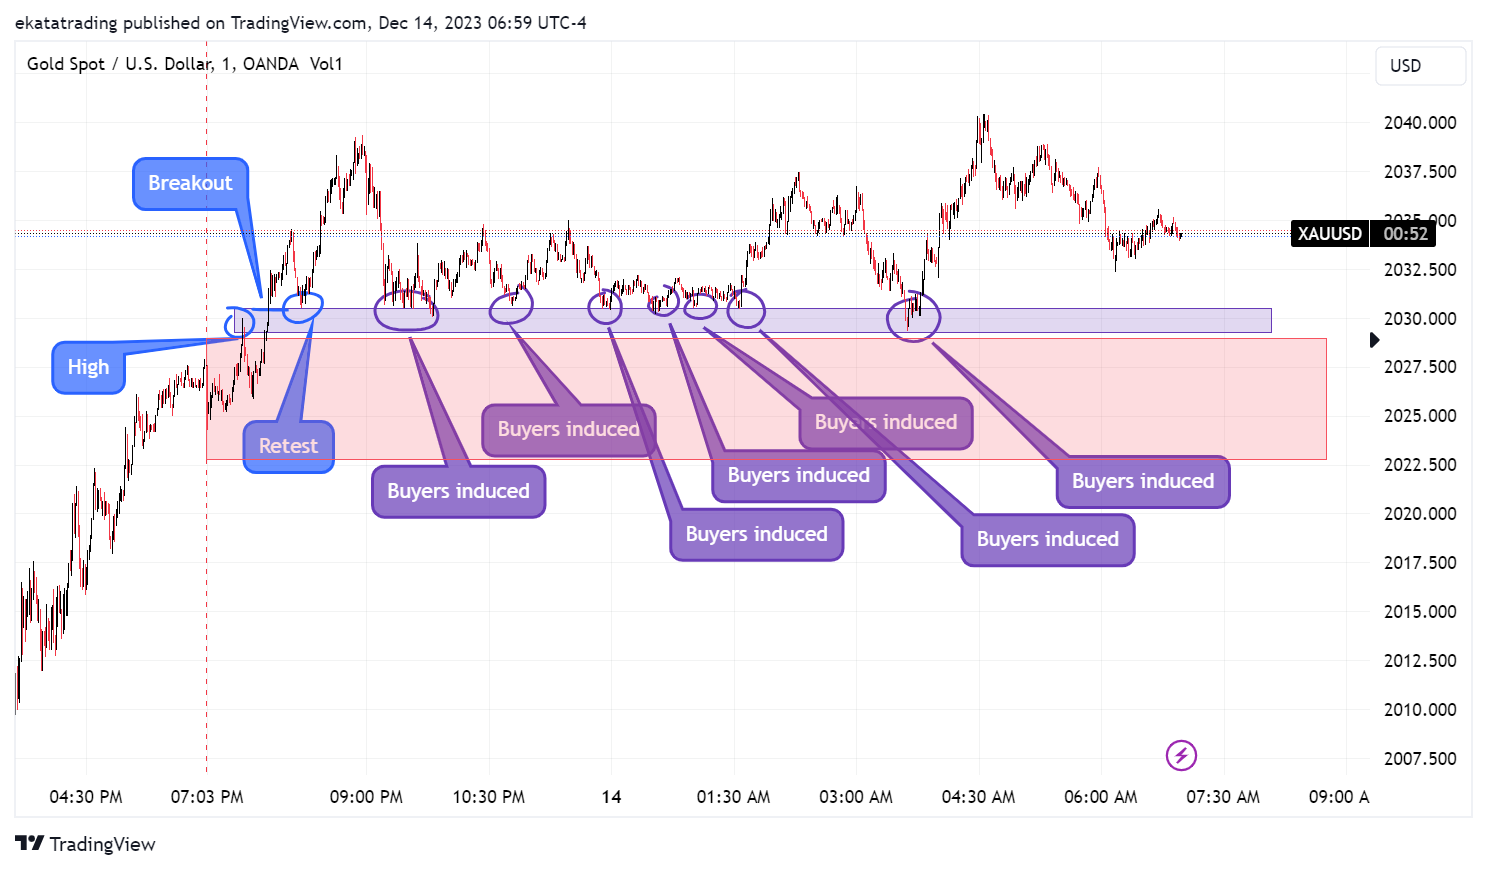Click the 03:00 AM time axis label
Screen dimensions: 1487x870
coord(856,797)
